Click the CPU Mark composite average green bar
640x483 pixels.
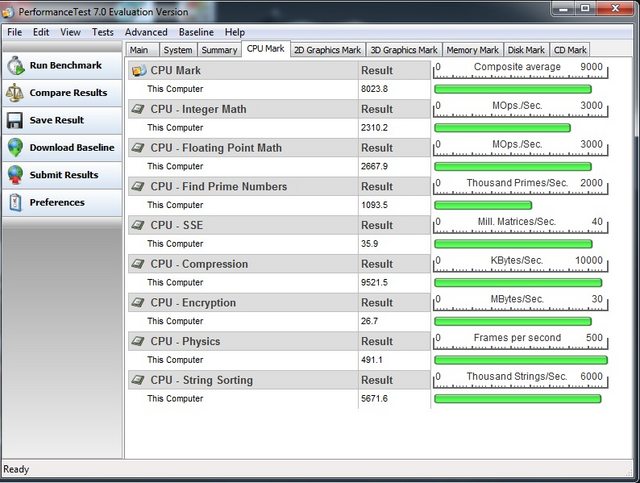point(513,89)
